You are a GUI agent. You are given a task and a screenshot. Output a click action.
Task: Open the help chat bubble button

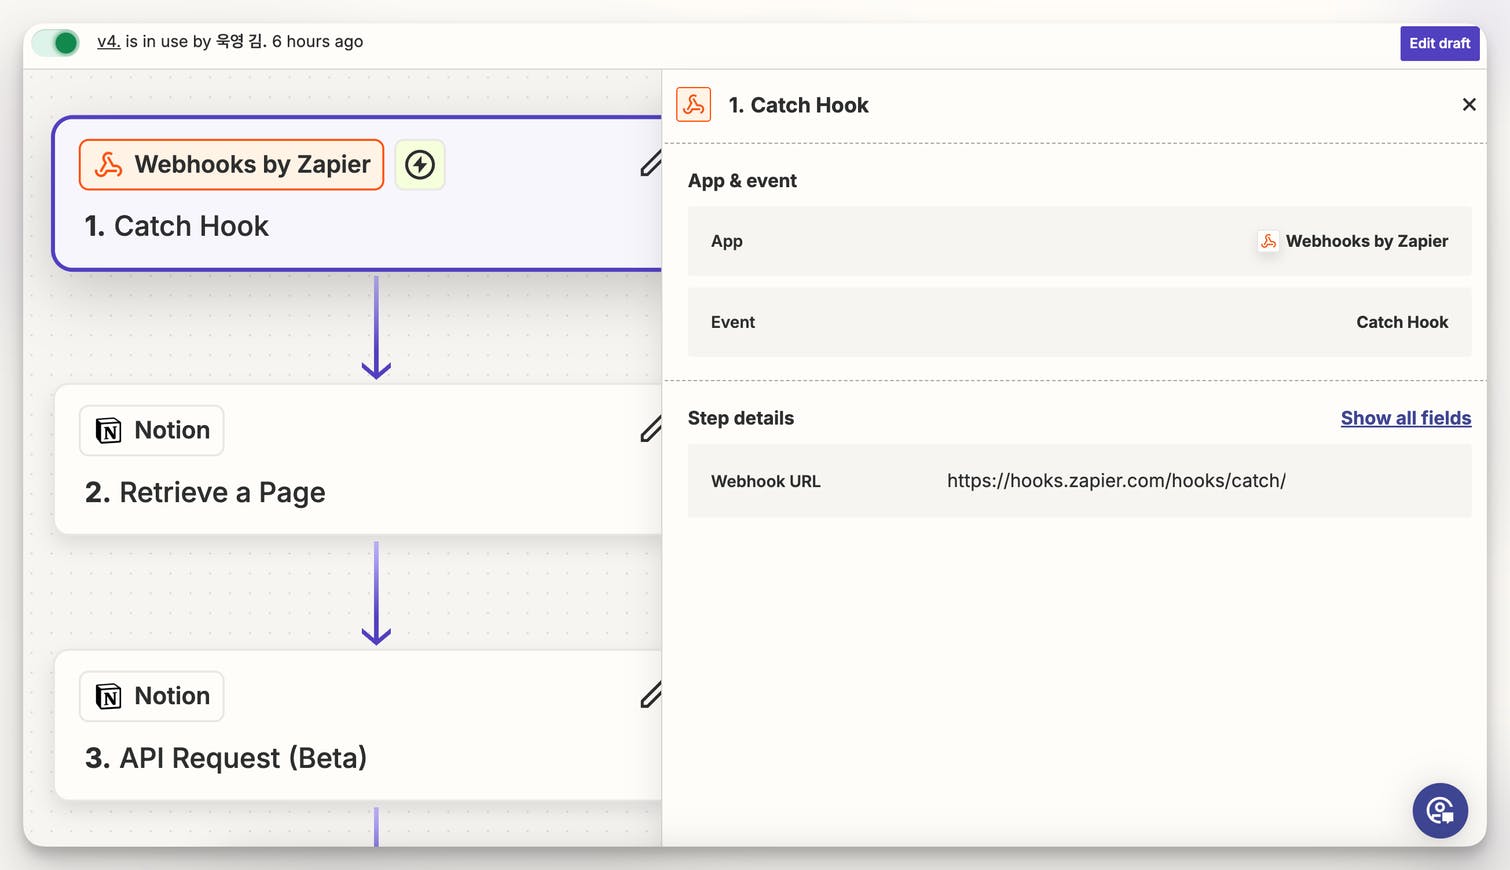(x=1439, y=810)
